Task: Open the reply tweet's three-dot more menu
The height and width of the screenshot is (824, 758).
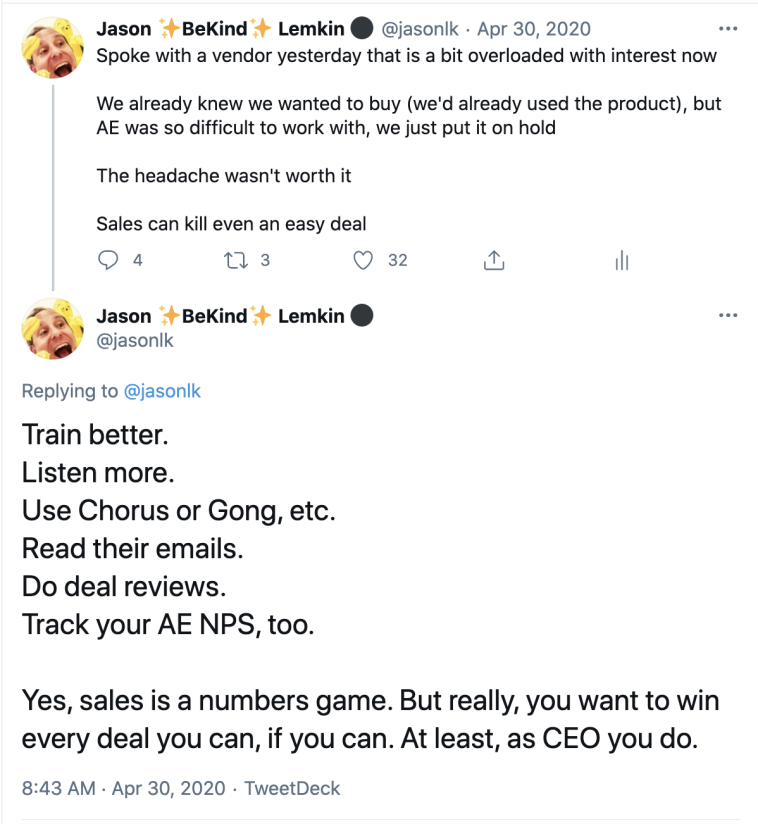Action: 728,316
